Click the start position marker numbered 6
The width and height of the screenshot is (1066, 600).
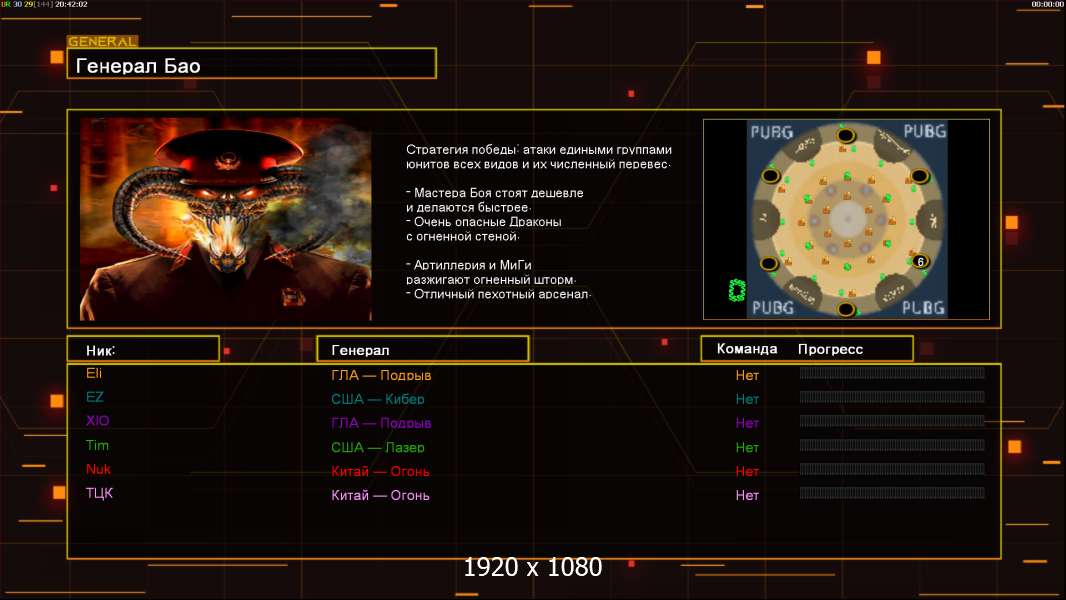(x=920, y=261)
